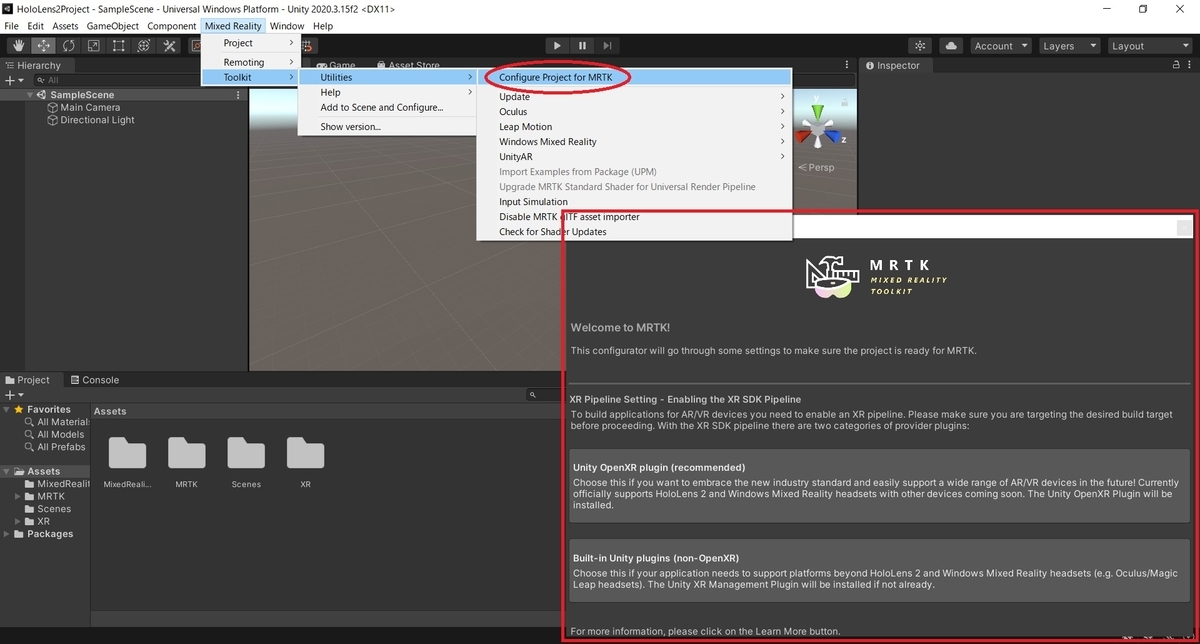Open the Account dropdown

[1000, 45]
